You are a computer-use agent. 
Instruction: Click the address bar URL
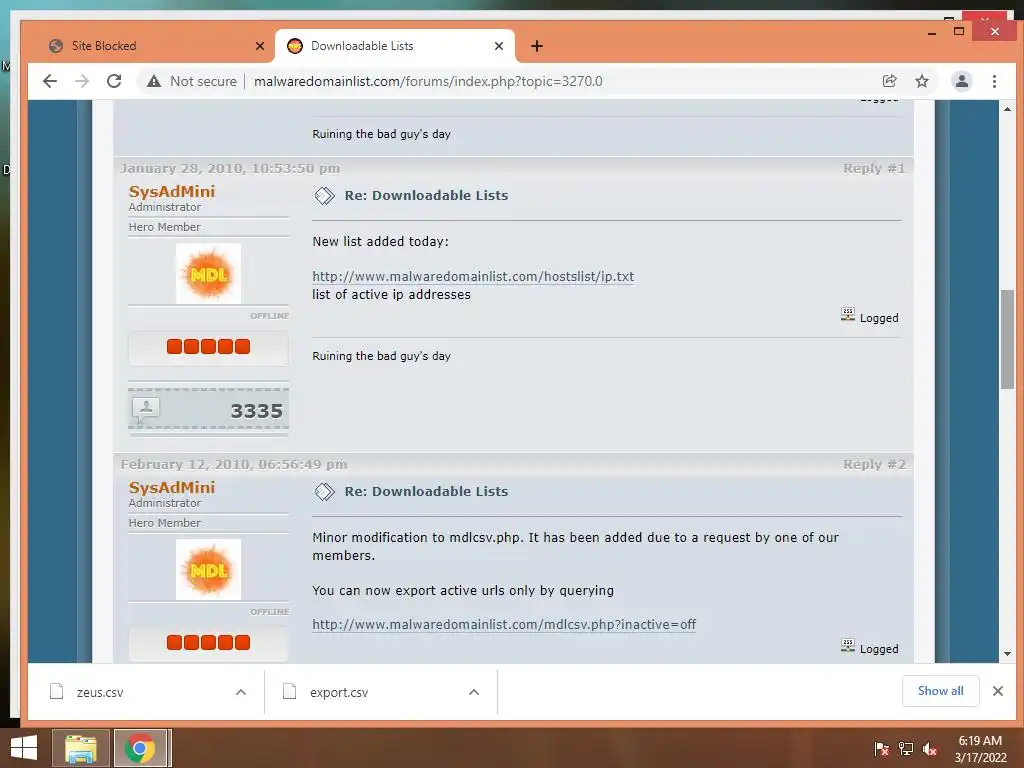point(428,81)
